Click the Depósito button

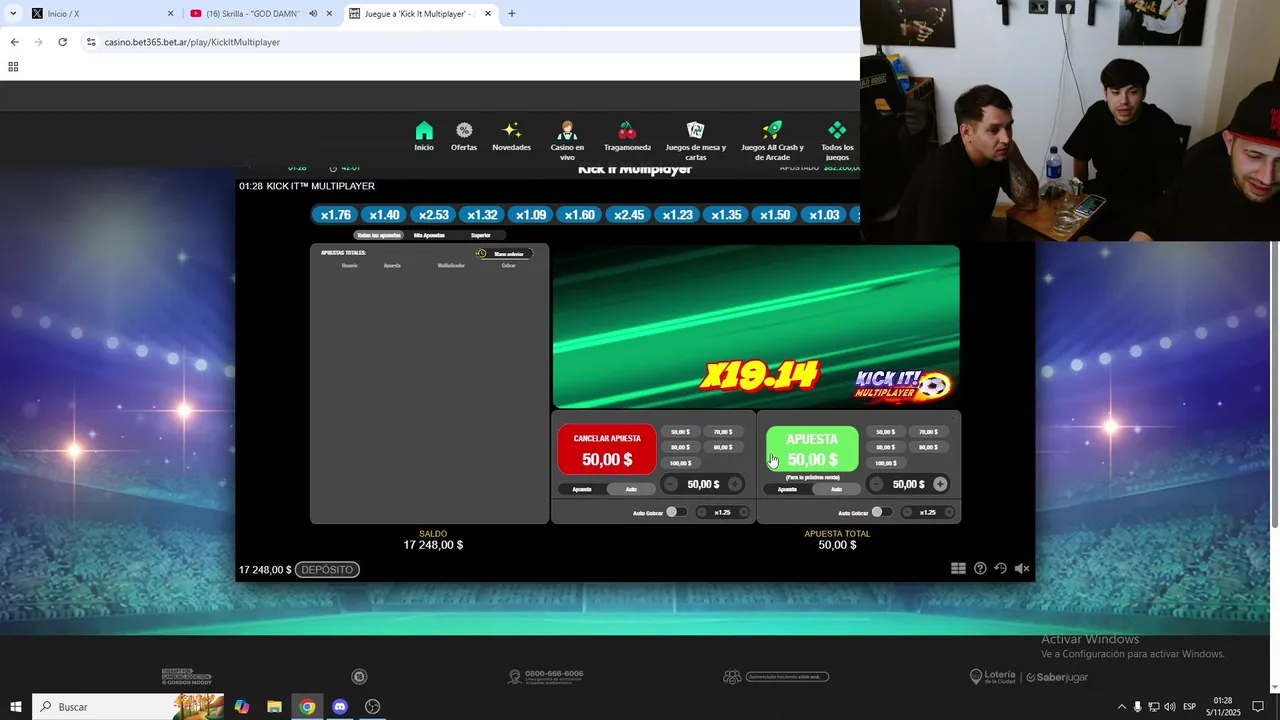coord(327,570)
